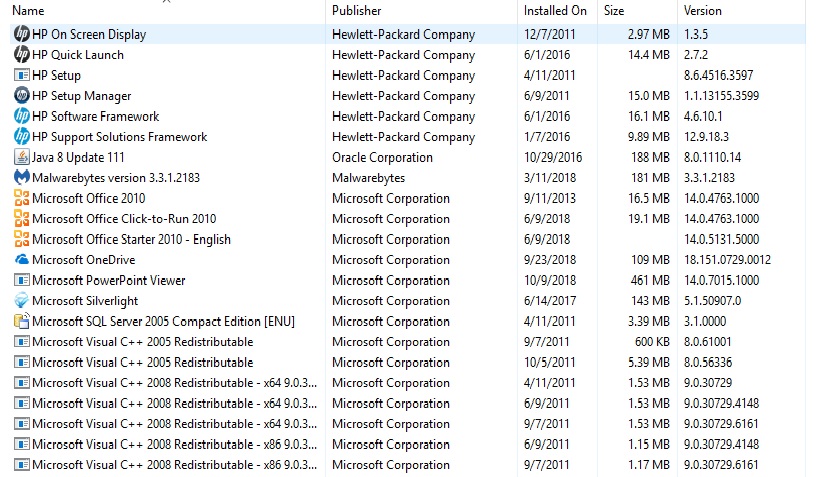Image resolution: width=831 pixels, height=477 pixels.
Task: Select Visual C++ 2005 Redistributable version 8.0.61001
Action: pos(408,342)
